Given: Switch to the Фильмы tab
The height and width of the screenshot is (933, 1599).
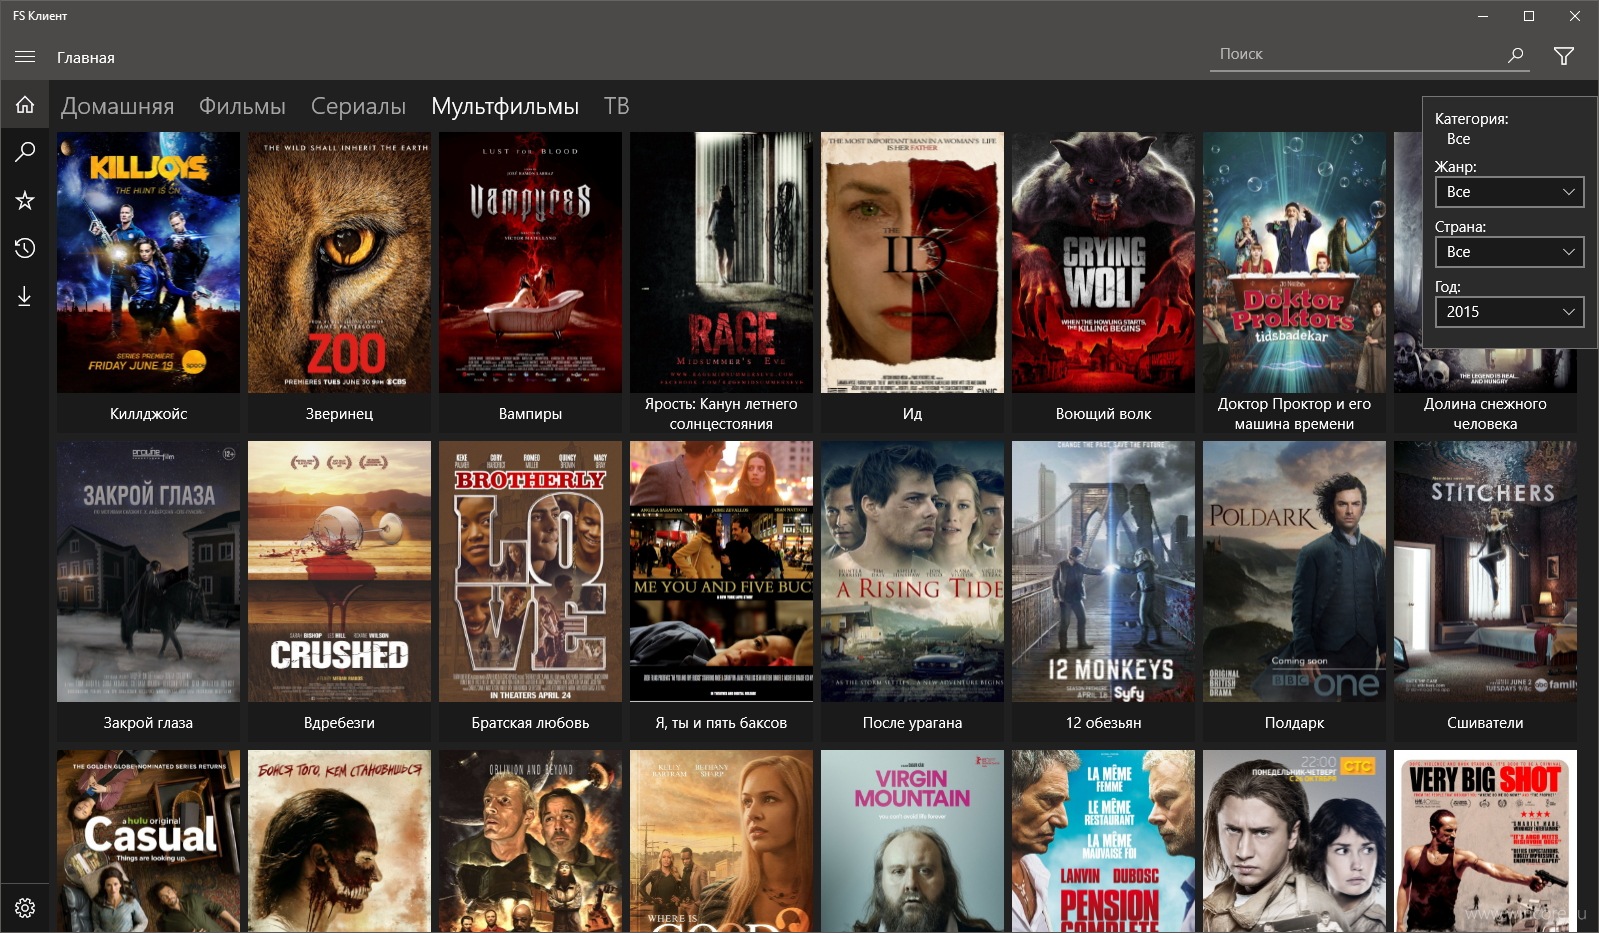Looking at the screenshot, I should click(242, 106).
